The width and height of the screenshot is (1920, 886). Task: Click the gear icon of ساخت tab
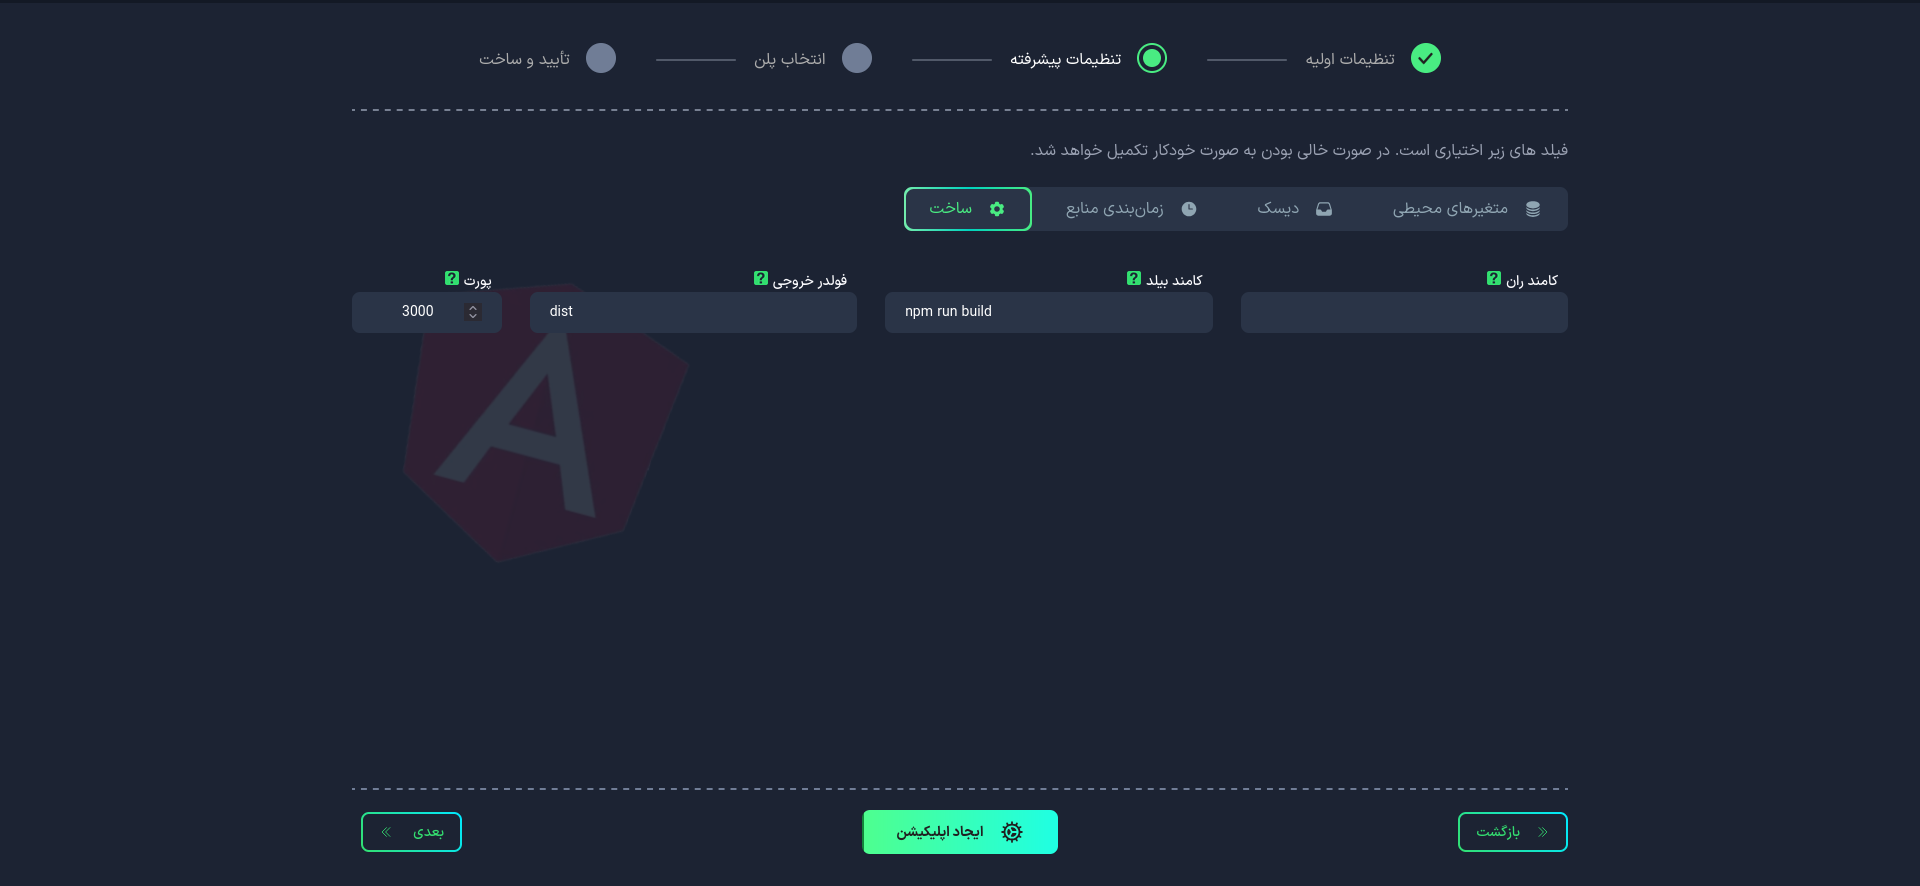997,209
